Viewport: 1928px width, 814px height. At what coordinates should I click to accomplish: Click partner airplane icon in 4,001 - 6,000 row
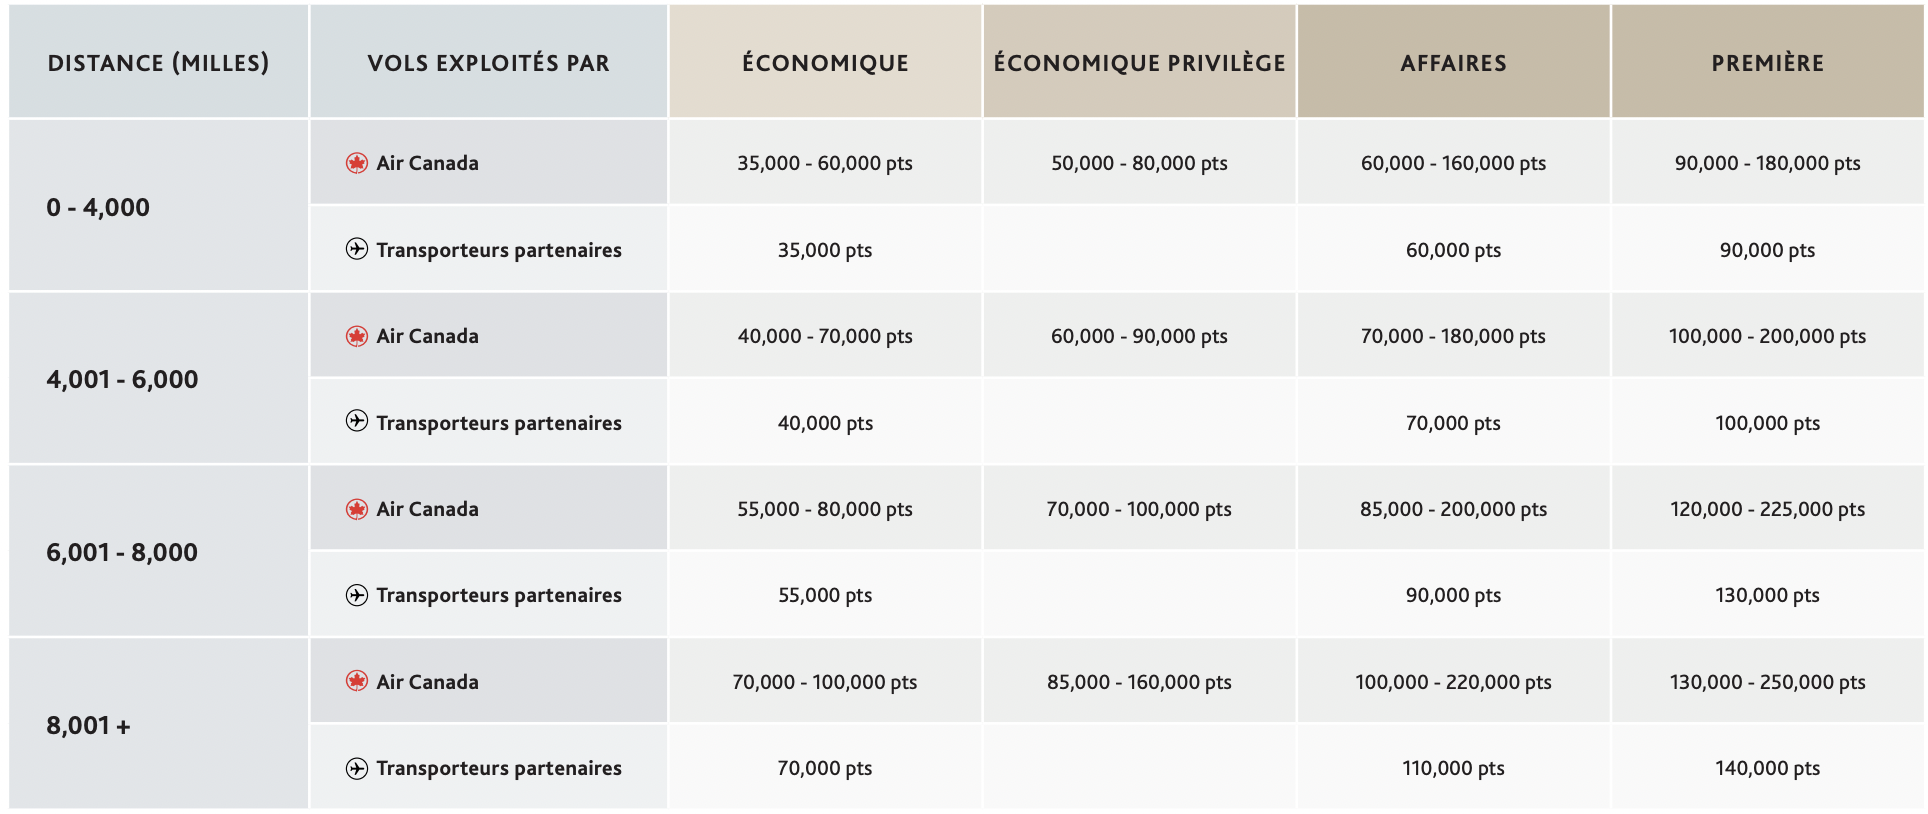pos(357,421)
